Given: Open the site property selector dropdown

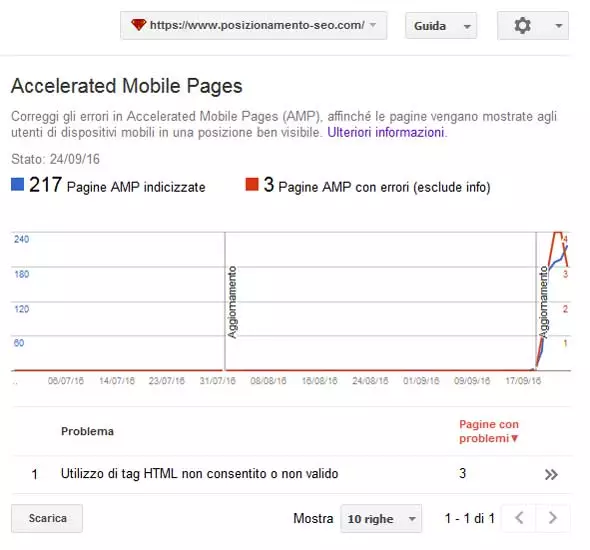Looking at the screenshot, I should pos(253,25).
